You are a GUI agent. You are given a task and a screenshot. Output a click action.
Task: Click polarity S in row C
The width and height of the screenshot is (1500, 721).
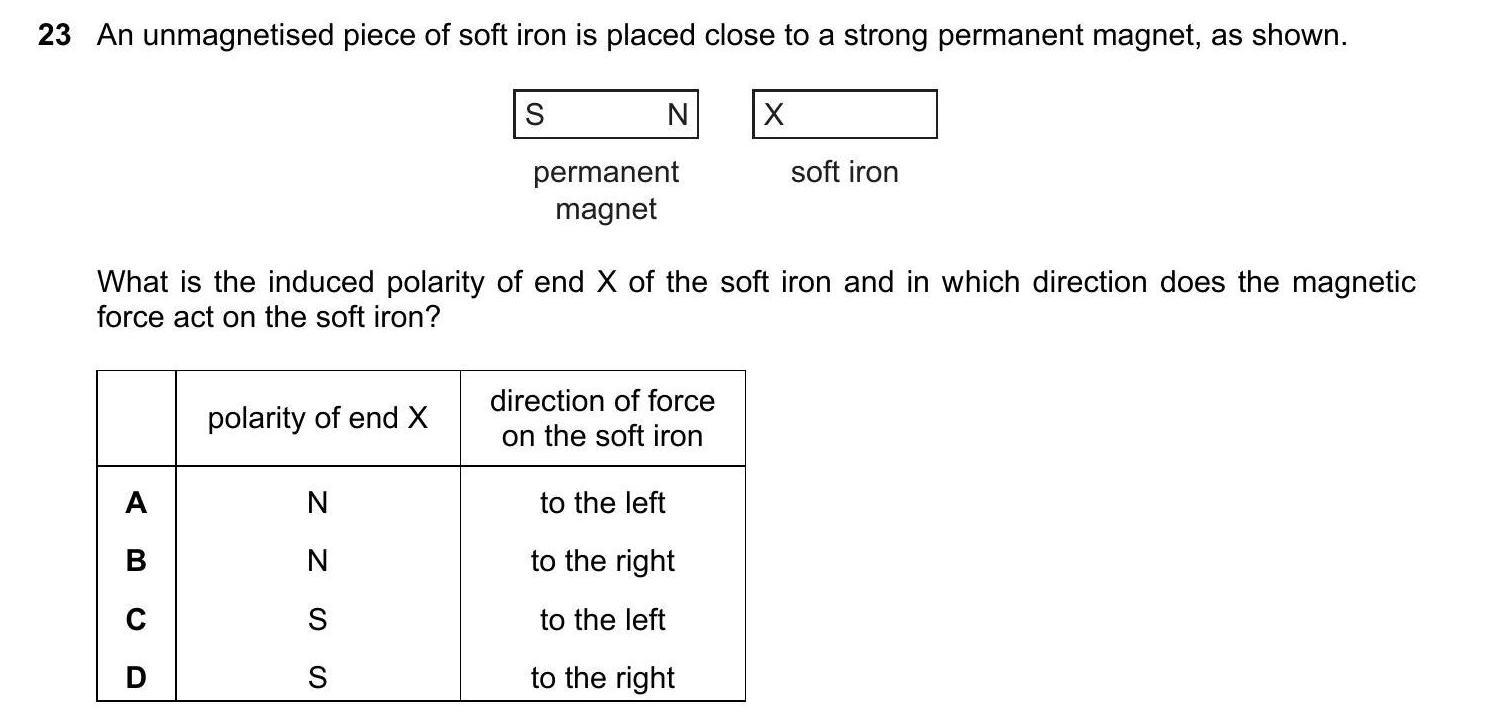point(317,620)
